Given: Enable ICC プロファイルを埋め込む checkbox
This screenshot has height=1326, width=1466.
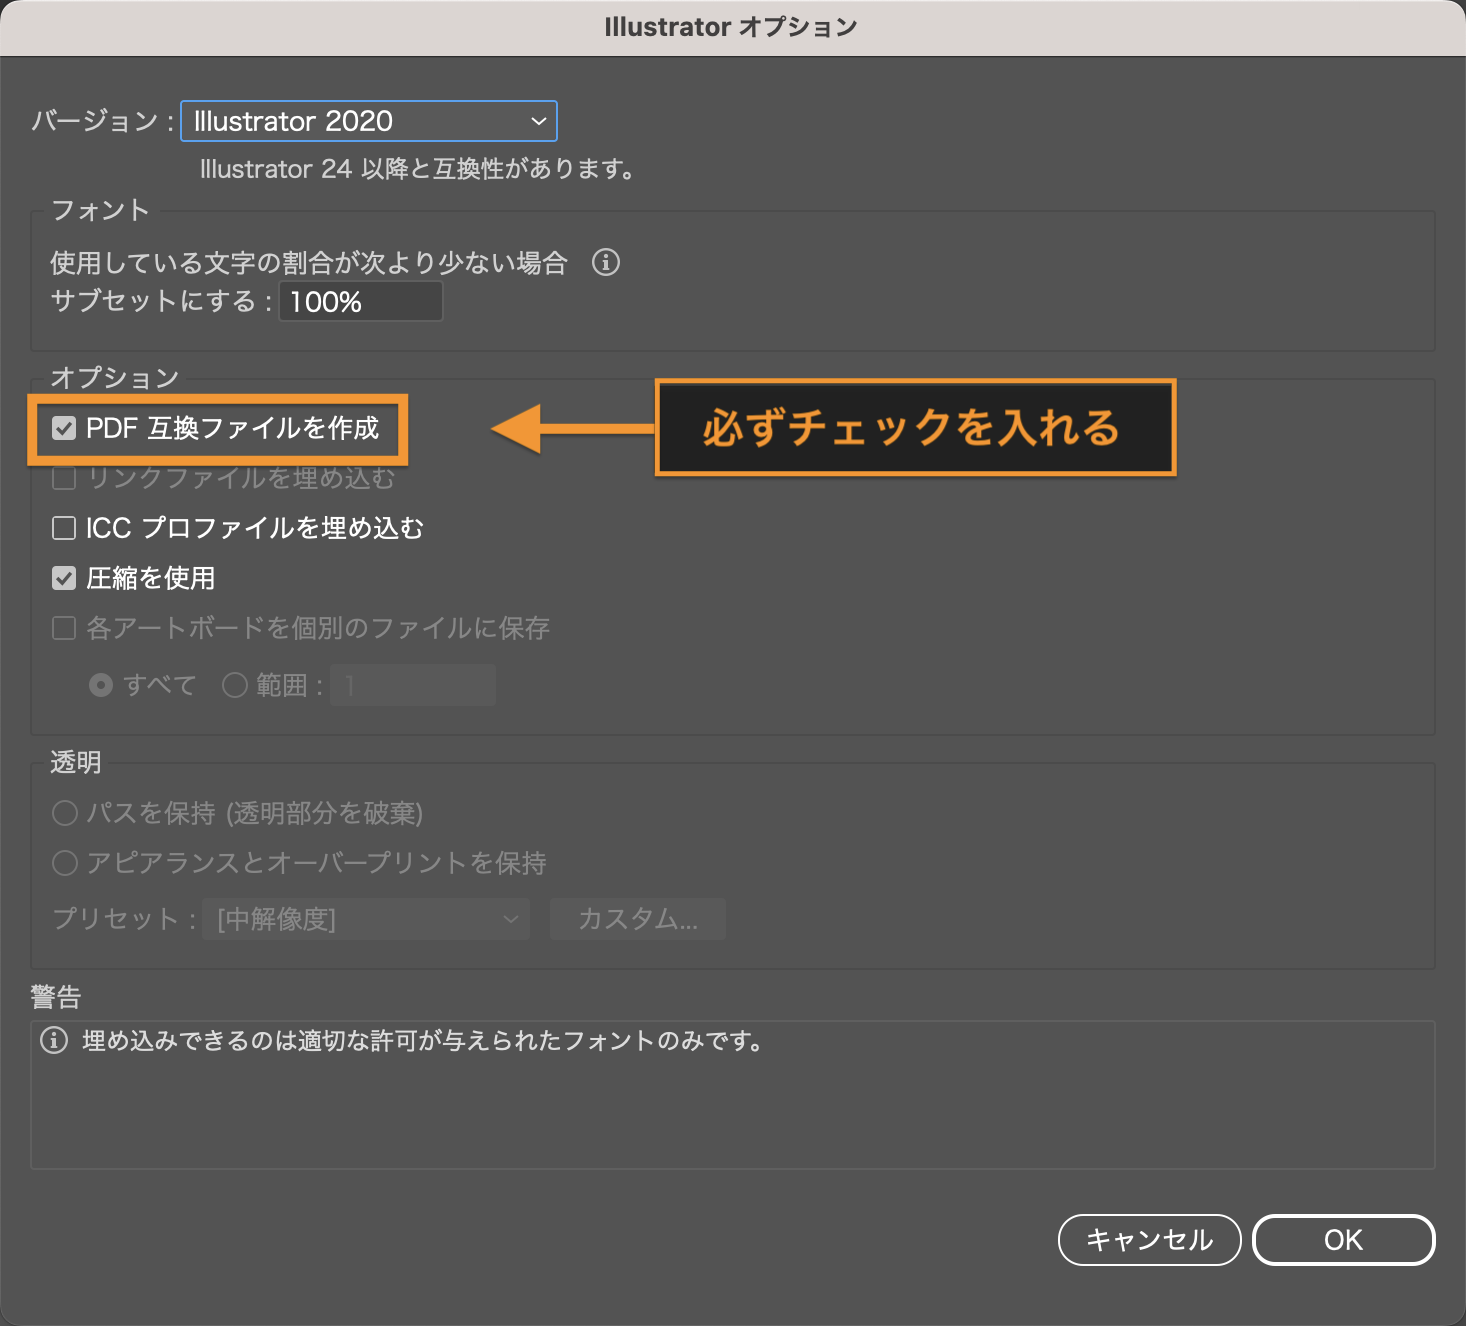Looking at the screenshot, I should click(x=64, y=528).
